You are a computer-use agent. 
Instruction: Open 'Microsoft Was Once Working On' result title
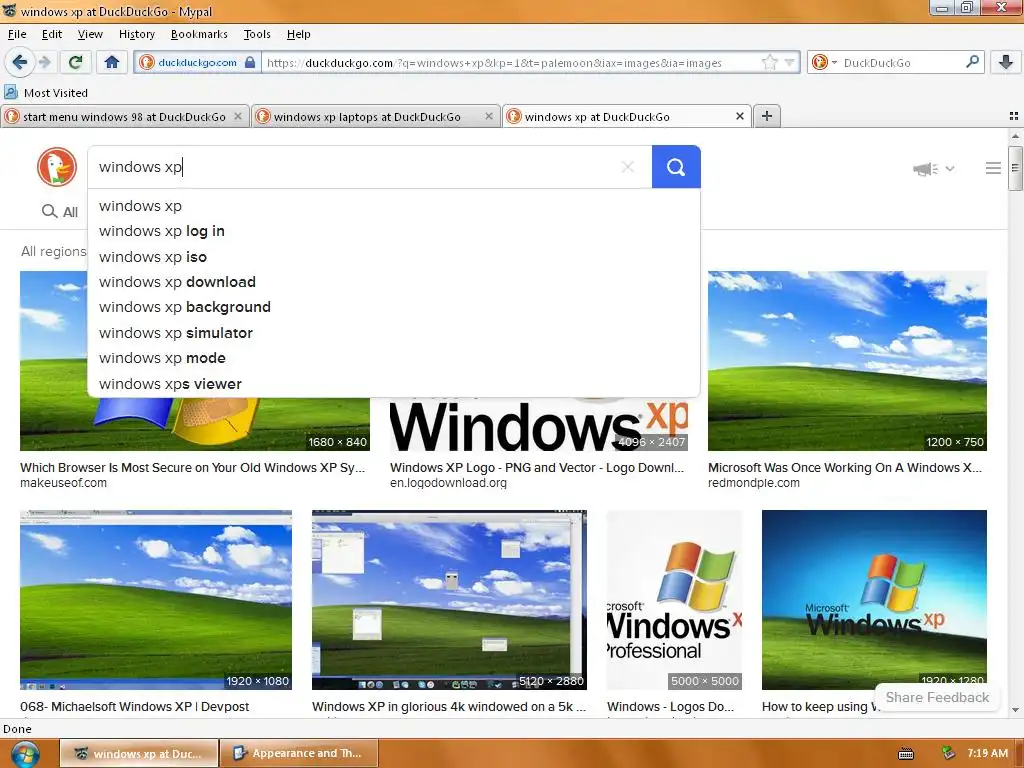tap(844, 468)
